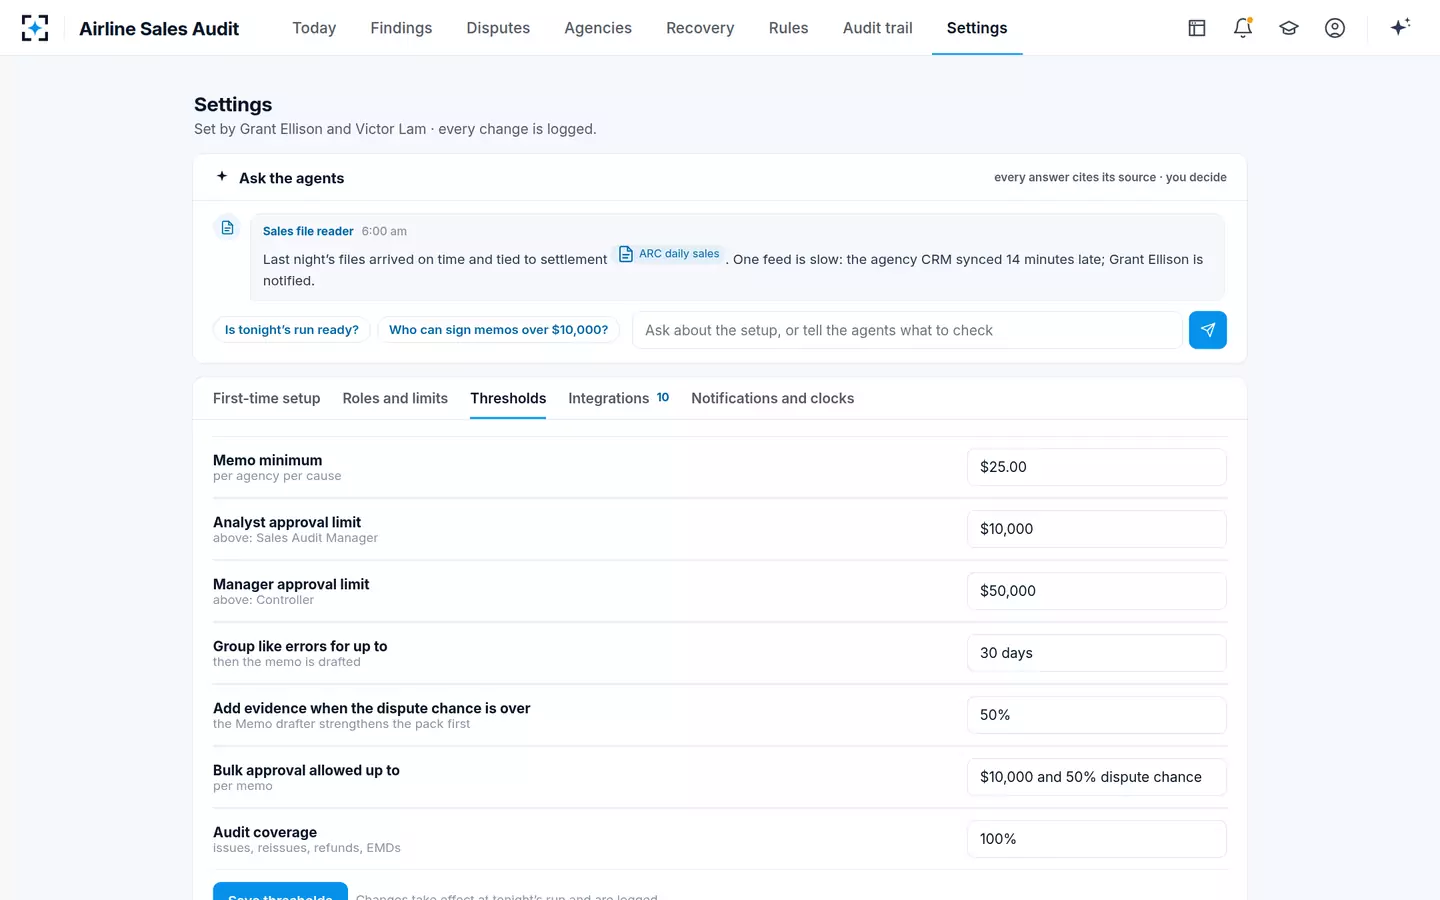This screenshot has height=900, width=1440.
Task: Focus the Ask about the setup input
Action: tap(907, 330)
